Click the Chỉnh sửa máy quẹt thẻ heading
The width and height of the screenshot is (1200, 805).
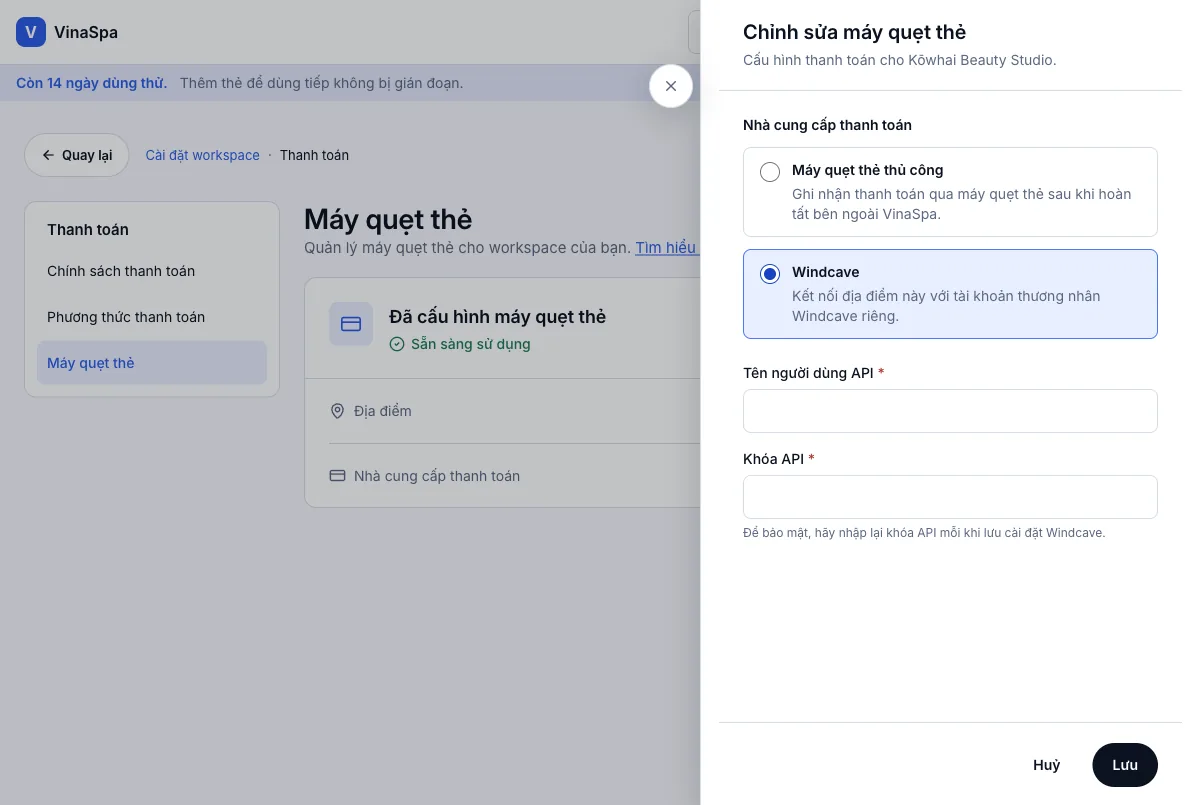tap(854, 33)
